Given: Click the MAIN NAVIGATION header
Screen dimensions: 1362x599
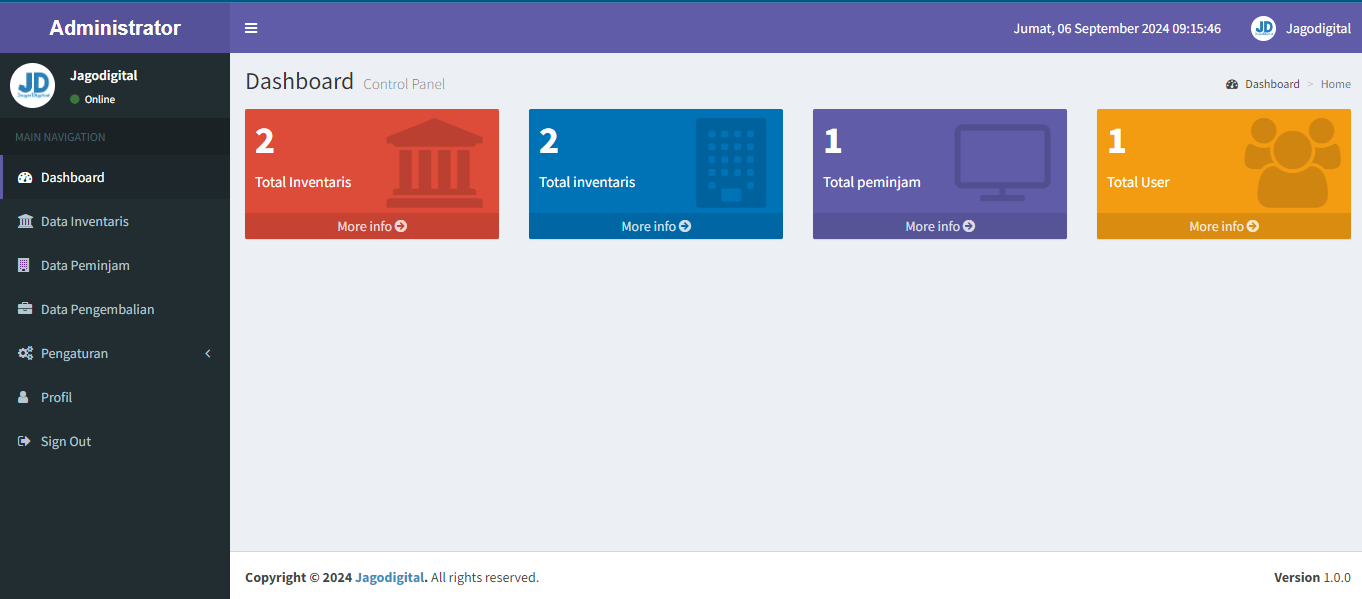Looking at the screenshot, I should (60, 137).
